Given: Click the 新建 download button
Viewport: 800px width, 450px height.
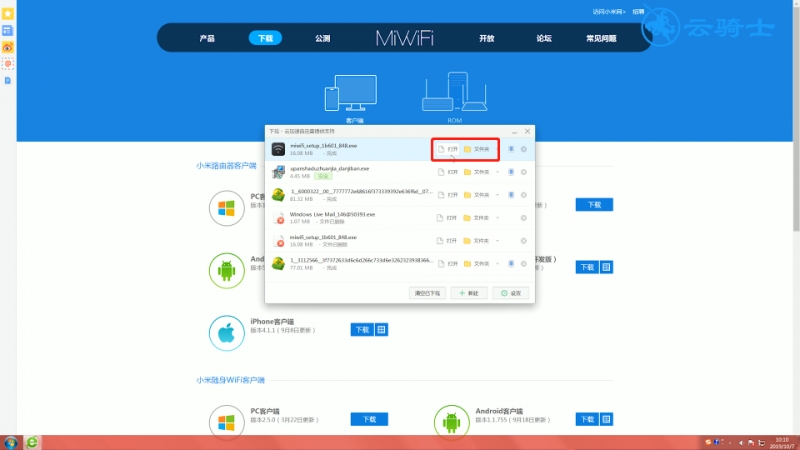Looking at the screenshot, I should click(469, 293).
